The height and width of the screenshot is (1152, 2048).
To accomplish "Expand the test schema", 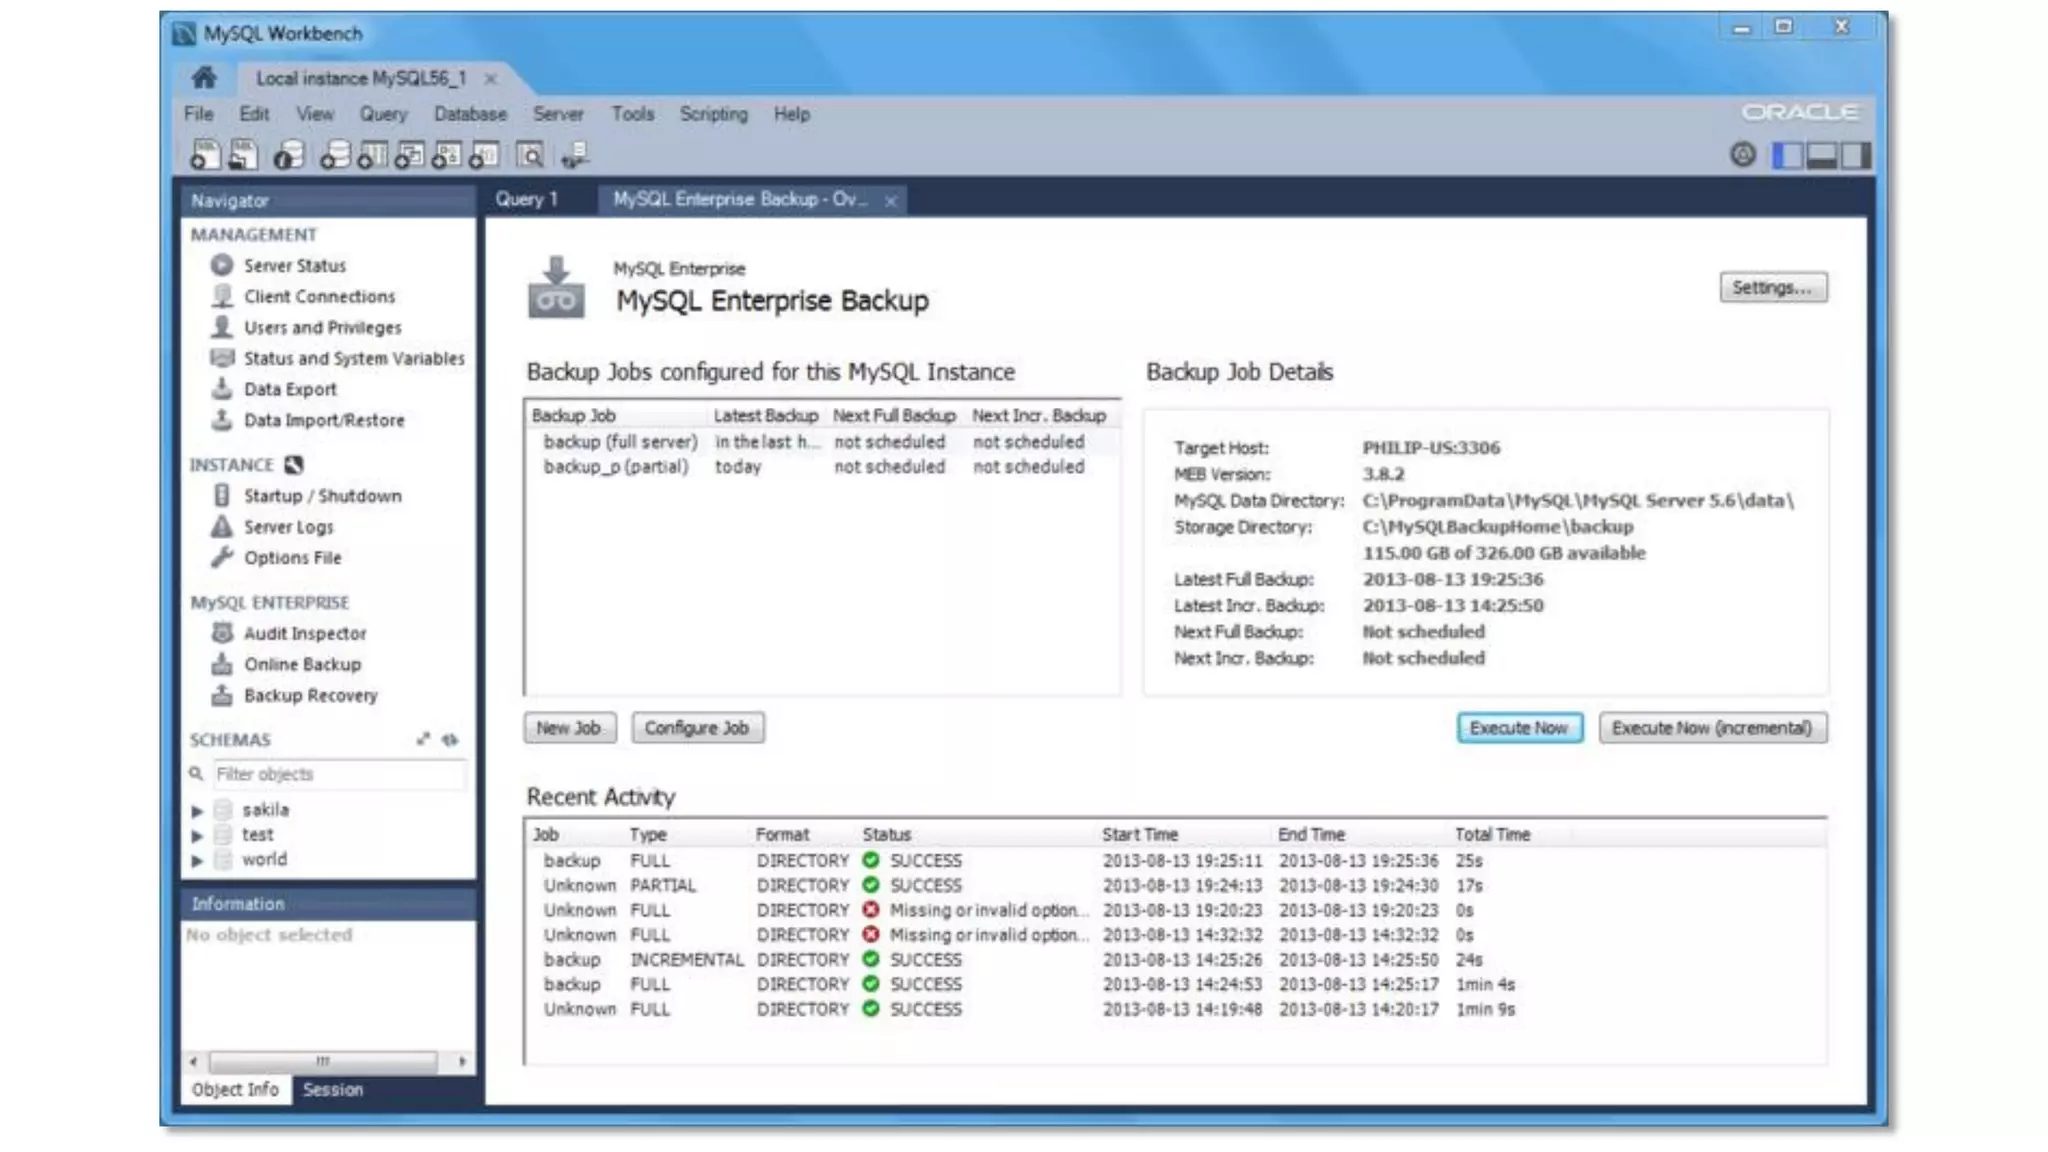I will coord(198,836).
